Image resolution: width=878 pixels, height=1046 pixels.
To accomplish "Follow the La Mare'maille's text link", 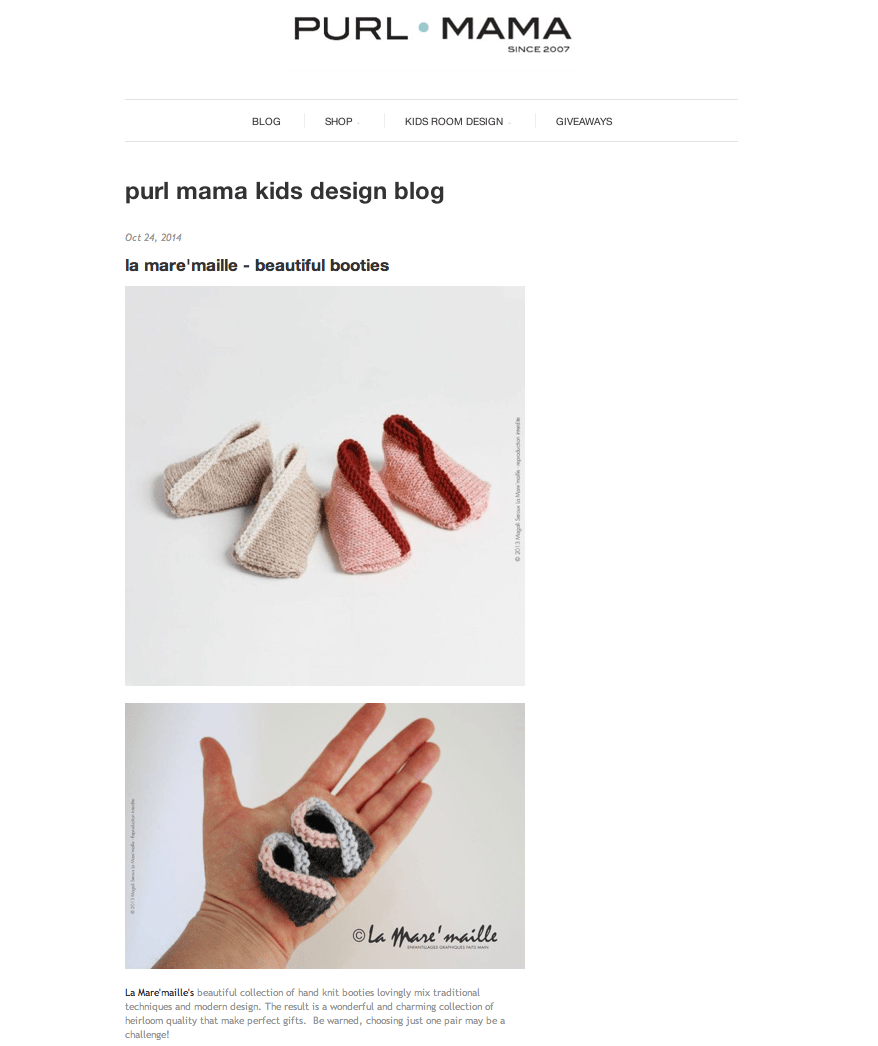I will (x=159, y=993).
